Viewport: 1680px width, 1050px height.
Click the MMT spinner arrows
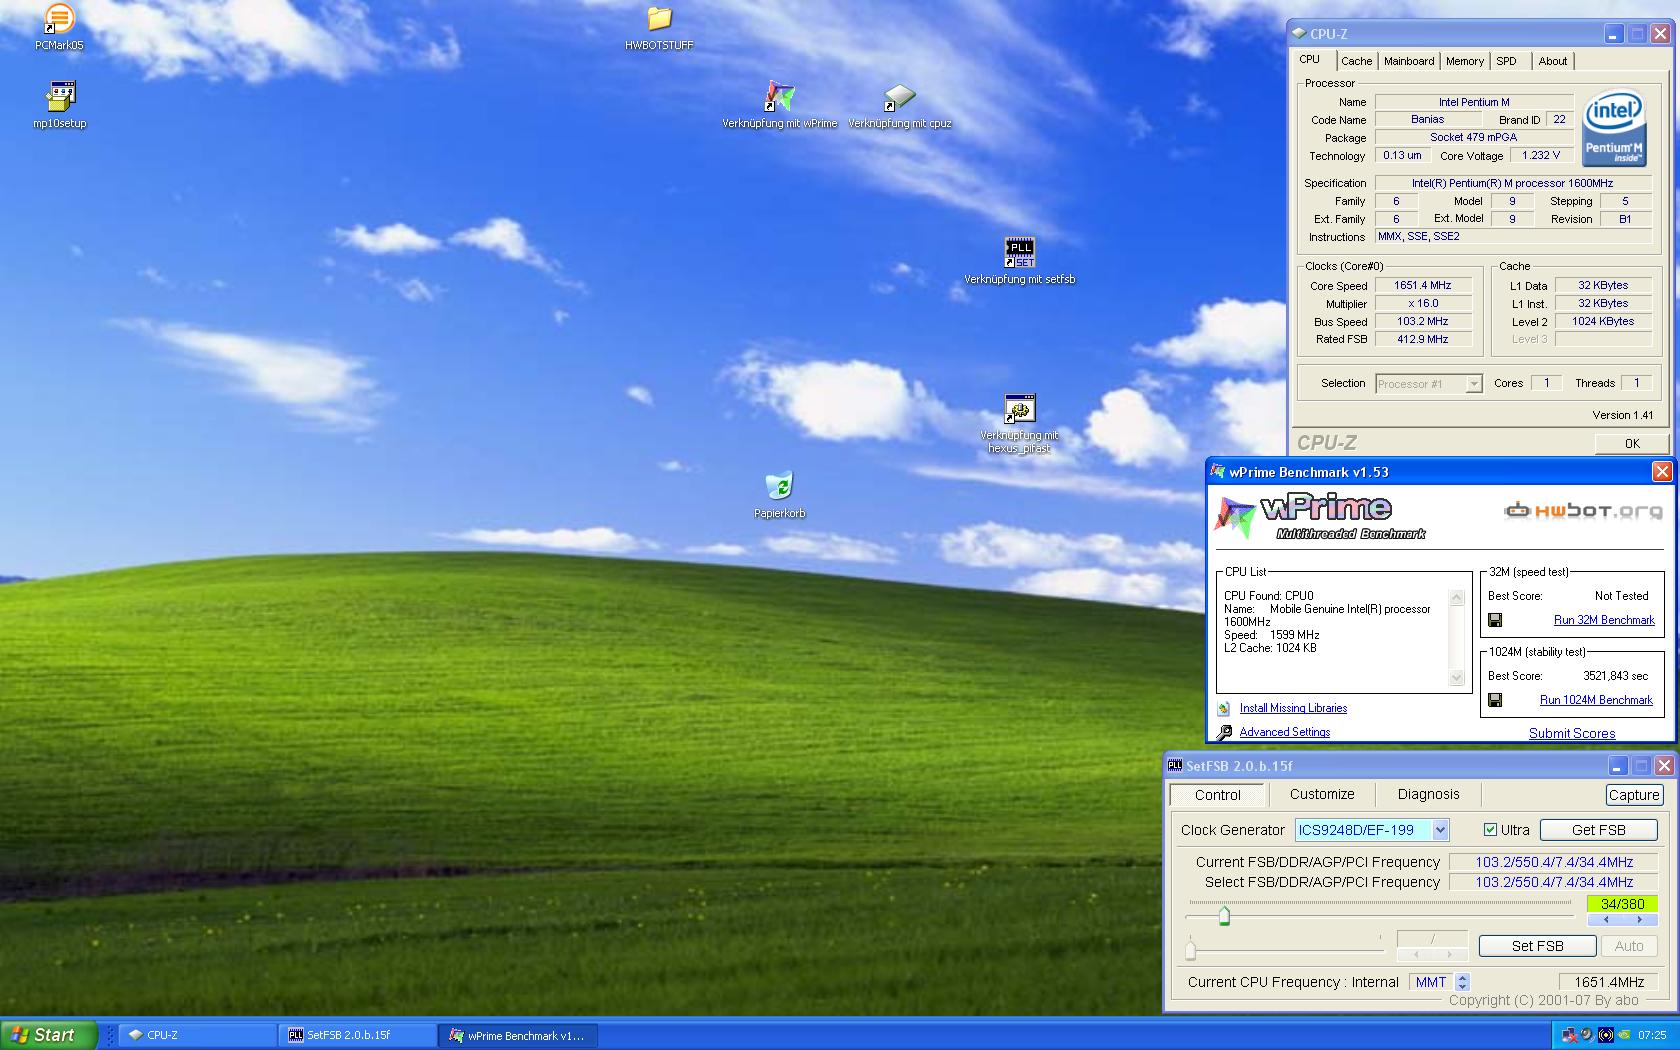tap(1463, 982)
